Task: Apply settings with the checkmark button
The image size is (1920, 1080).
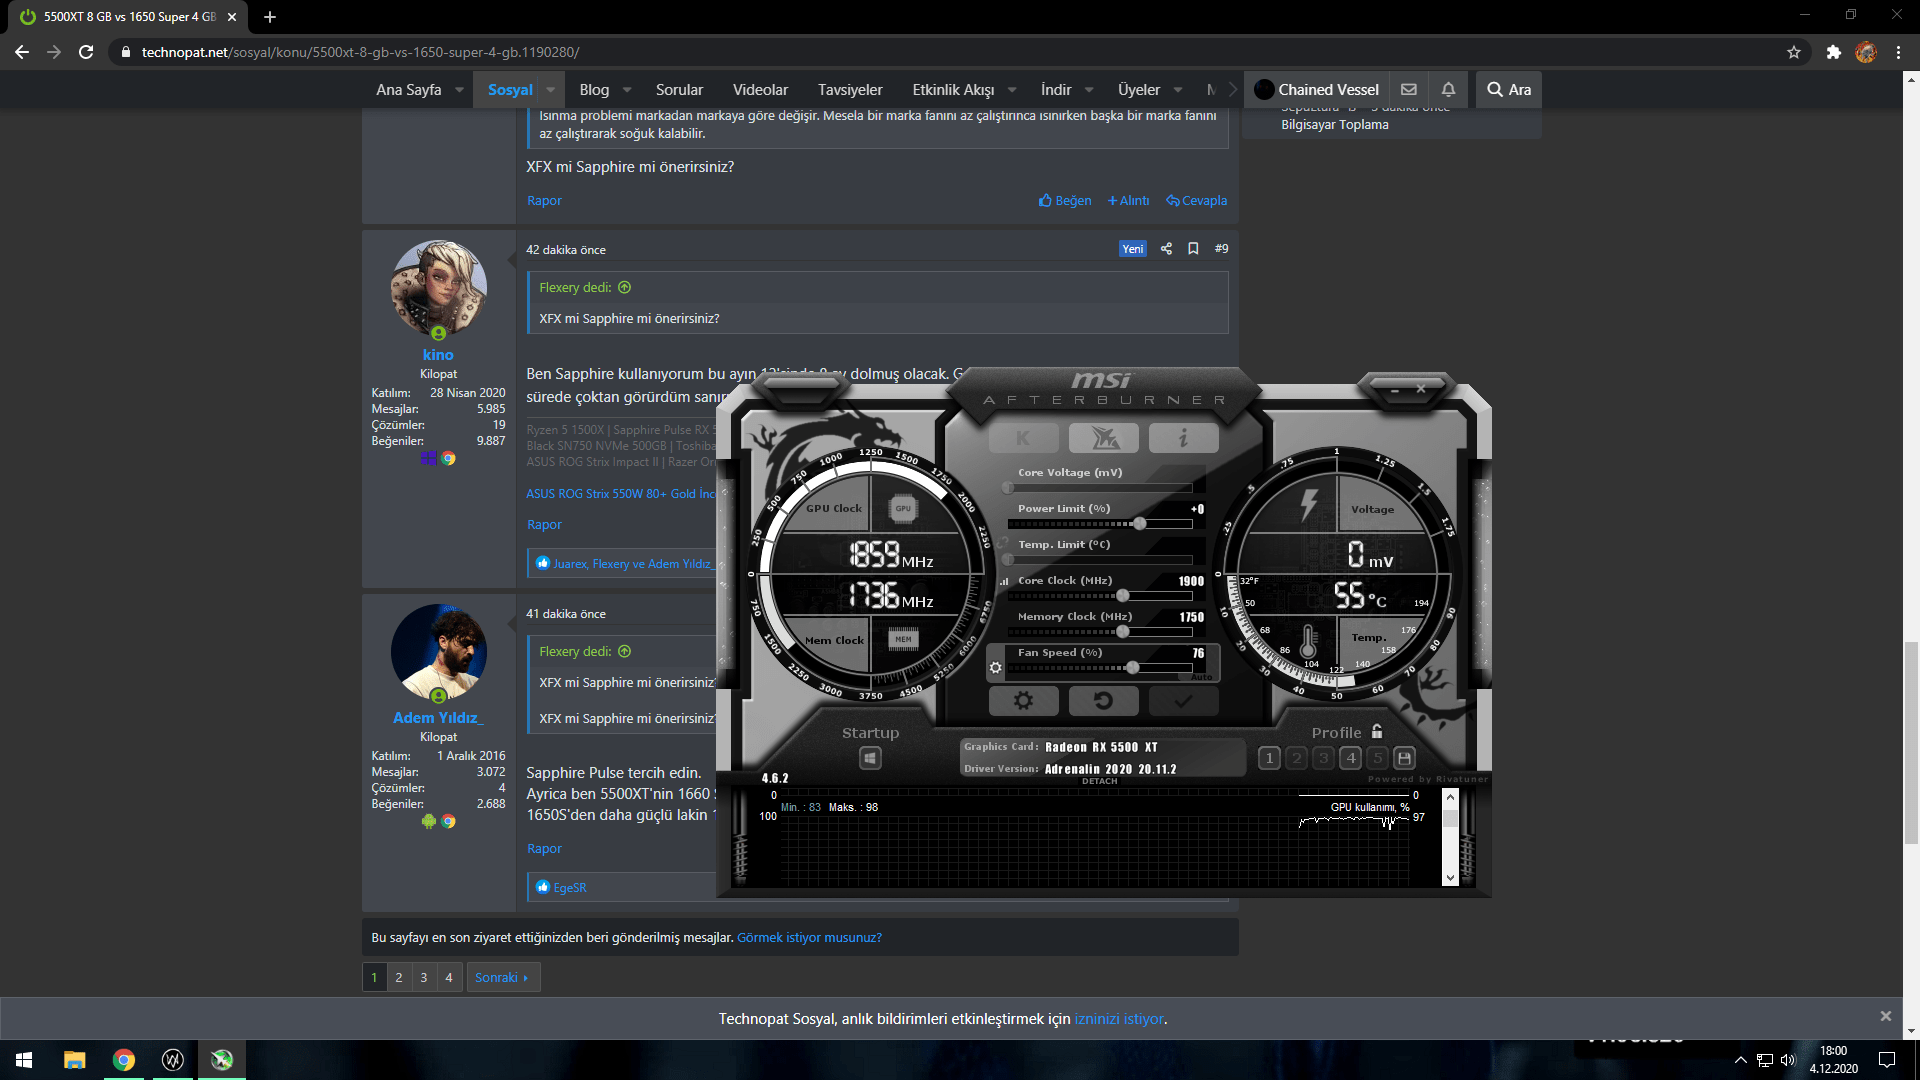Action: click(x=1183, y=701)
